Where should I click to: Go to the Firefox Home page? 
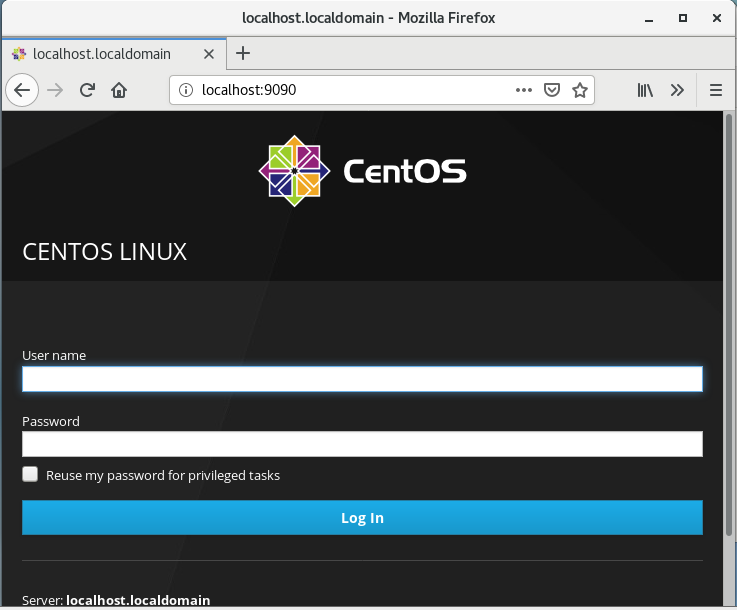click(119, 90)
